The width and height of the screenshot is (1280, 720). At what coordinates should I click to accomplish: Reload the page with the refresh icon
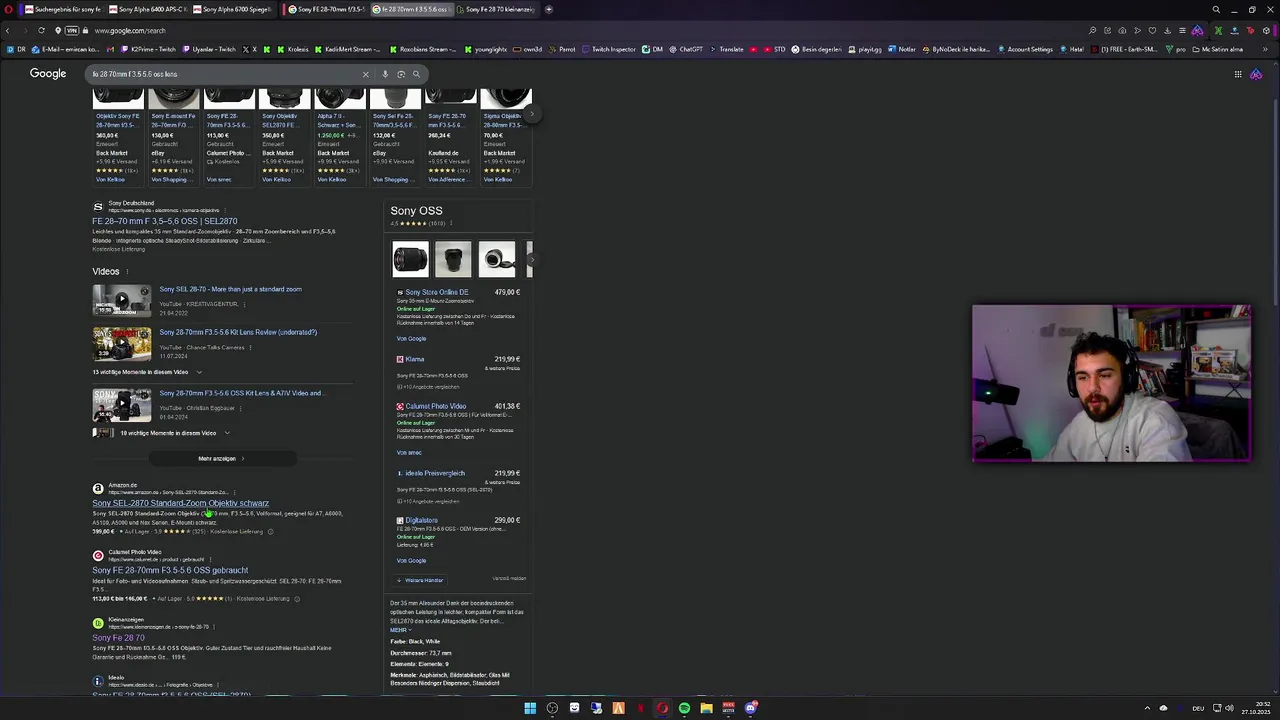[x=41, y=30]
